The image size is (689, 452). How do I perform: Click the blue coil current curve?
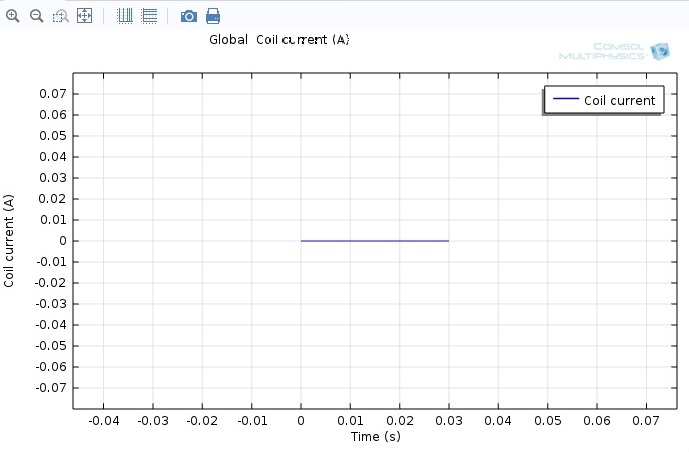[x=375, y=241]
